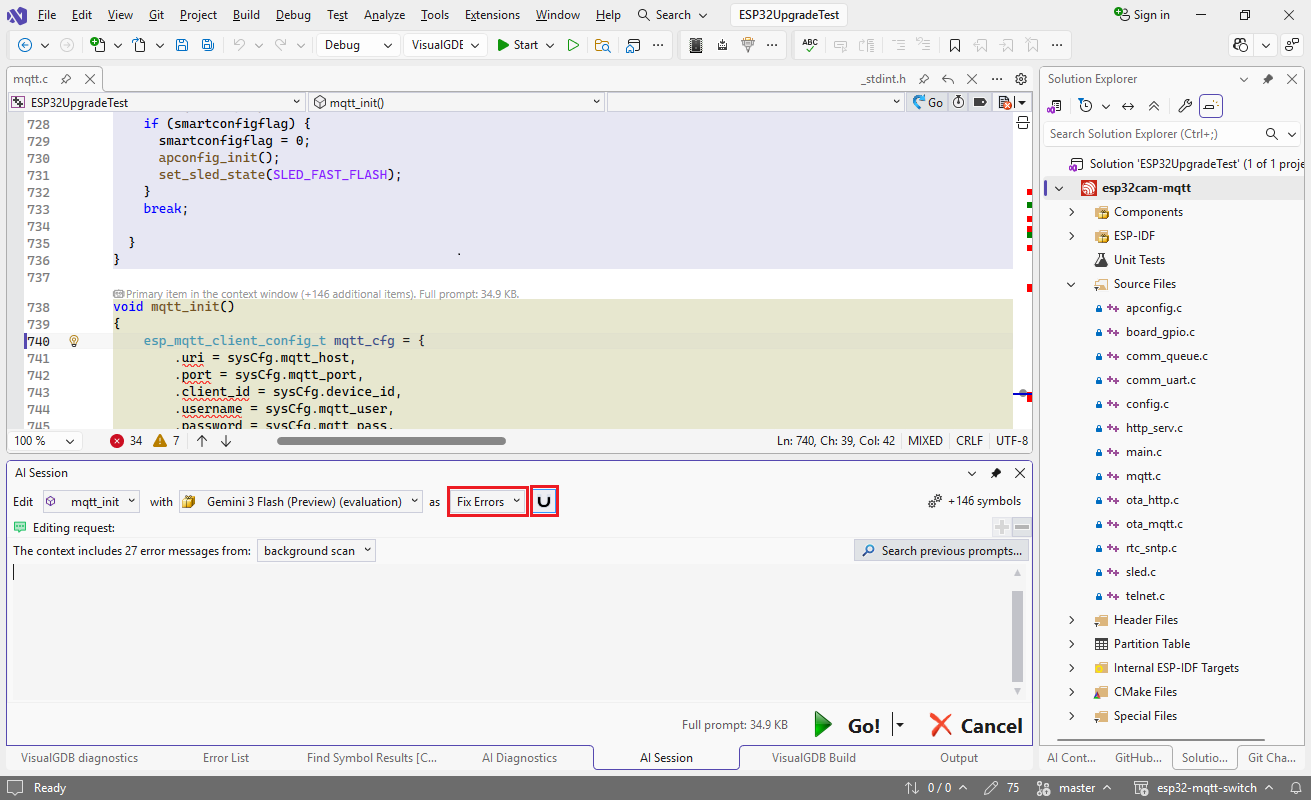Open the Gemini 3 Flash model dropdown

coord(301,501)
